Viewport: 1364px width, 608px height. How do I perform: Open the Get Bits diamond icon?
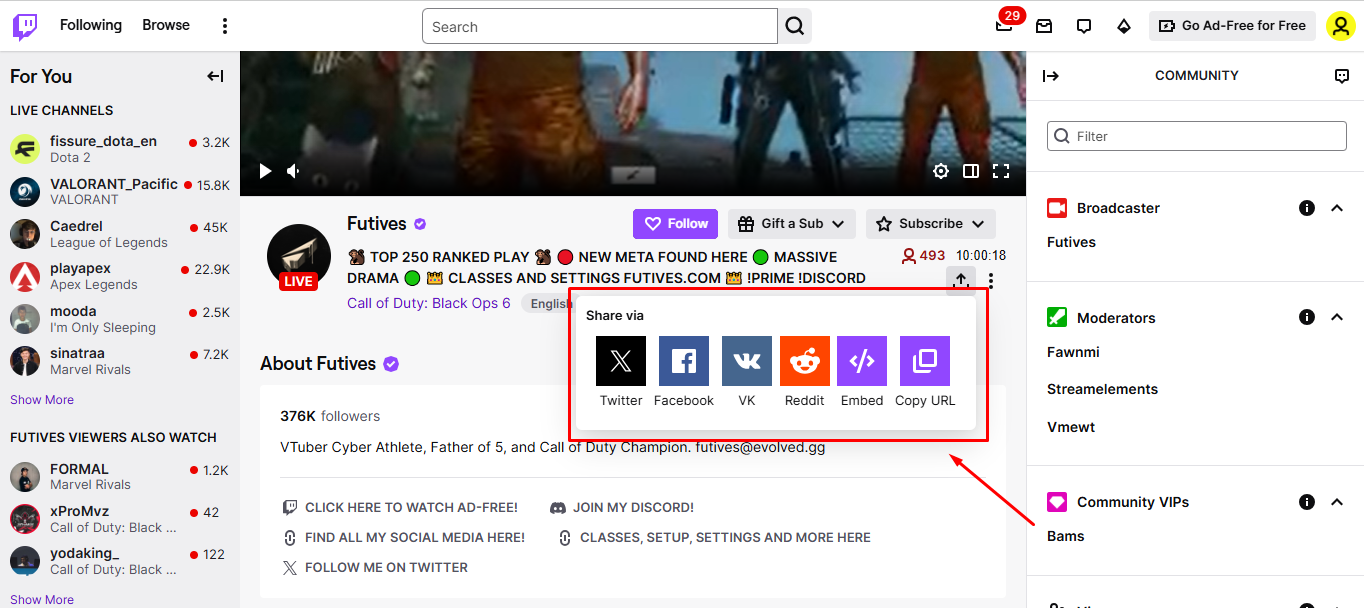tap(1124, 26)
